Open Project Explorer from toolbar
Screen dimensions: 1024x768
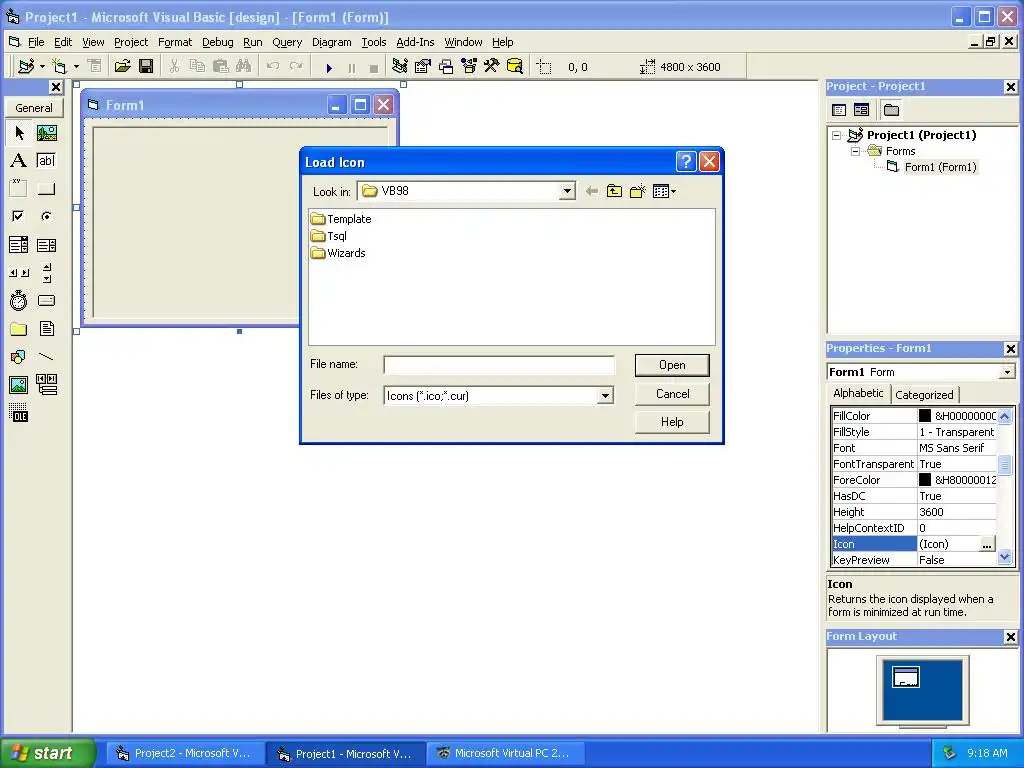tap(400, 66)
